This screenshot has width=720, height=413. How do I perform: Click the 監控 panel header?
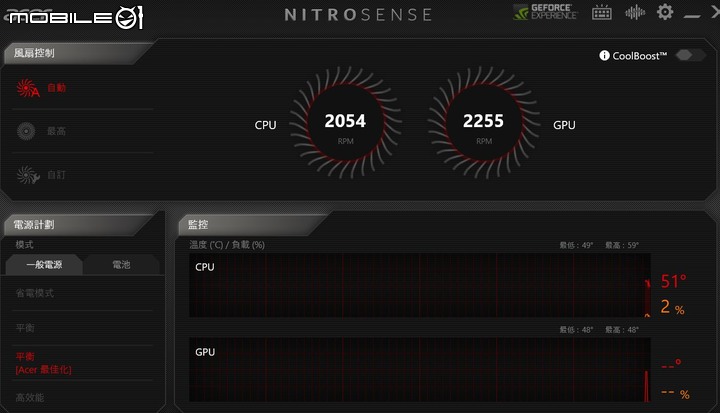click(x=198, y=225)
